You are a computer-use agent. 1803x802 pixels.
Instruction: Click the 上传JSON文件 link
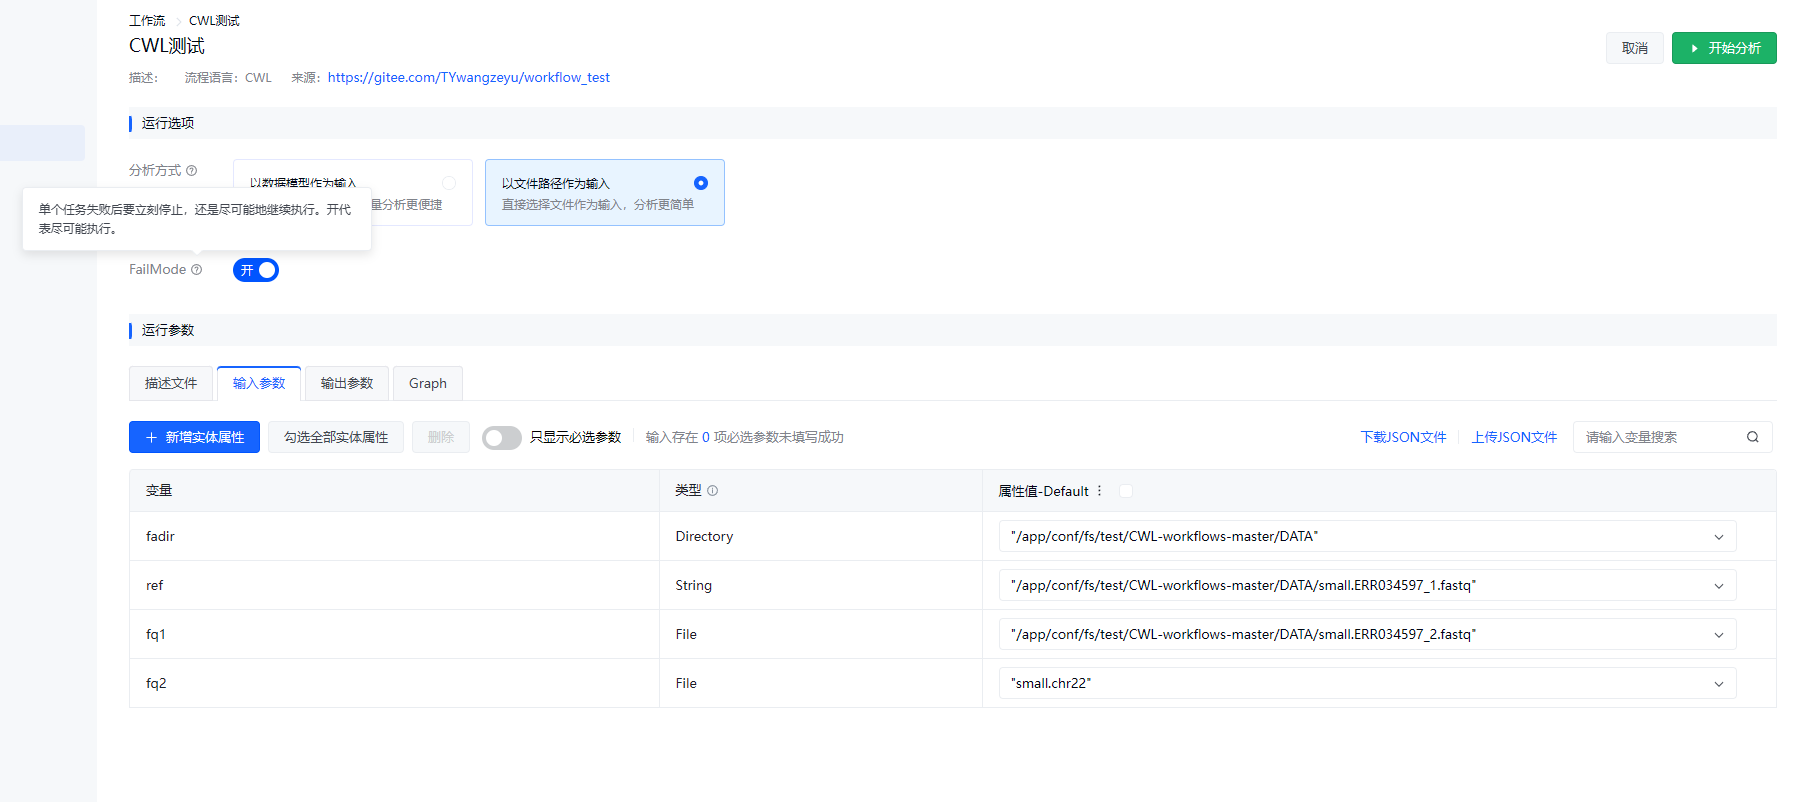(1514, 437)
